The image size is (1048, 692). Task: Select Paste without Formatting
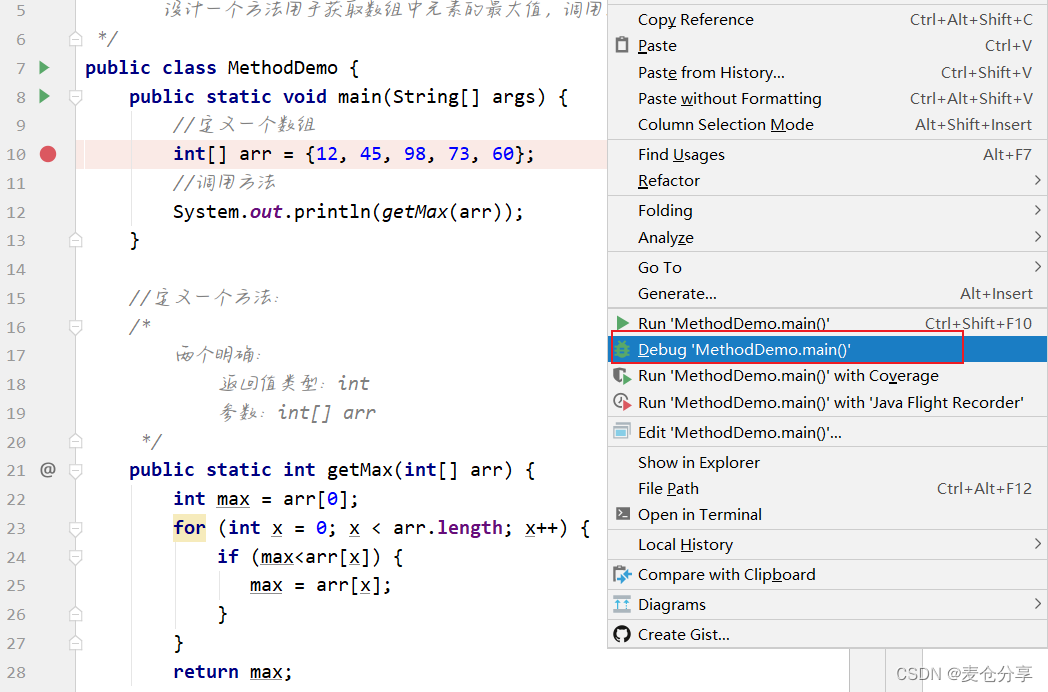point(827,98)
